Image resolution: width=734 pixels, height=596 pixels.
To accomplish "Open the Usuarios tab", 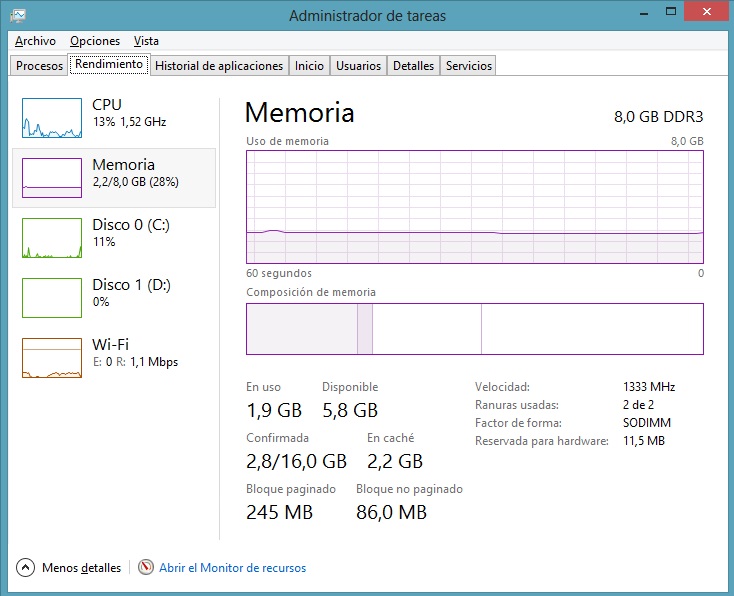I will [x=358, y=66].
